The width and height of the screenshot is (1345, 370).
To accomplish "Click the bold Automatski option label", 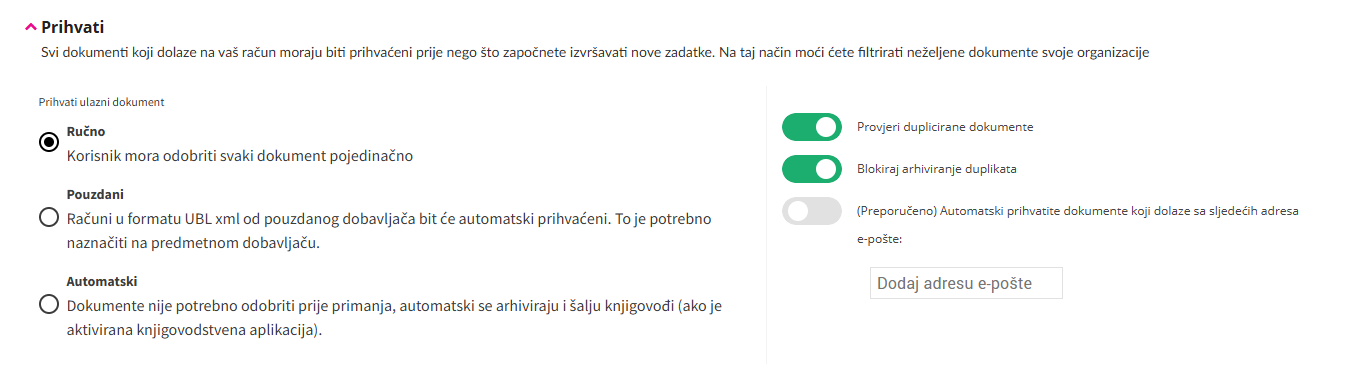I will coord(101,281).
